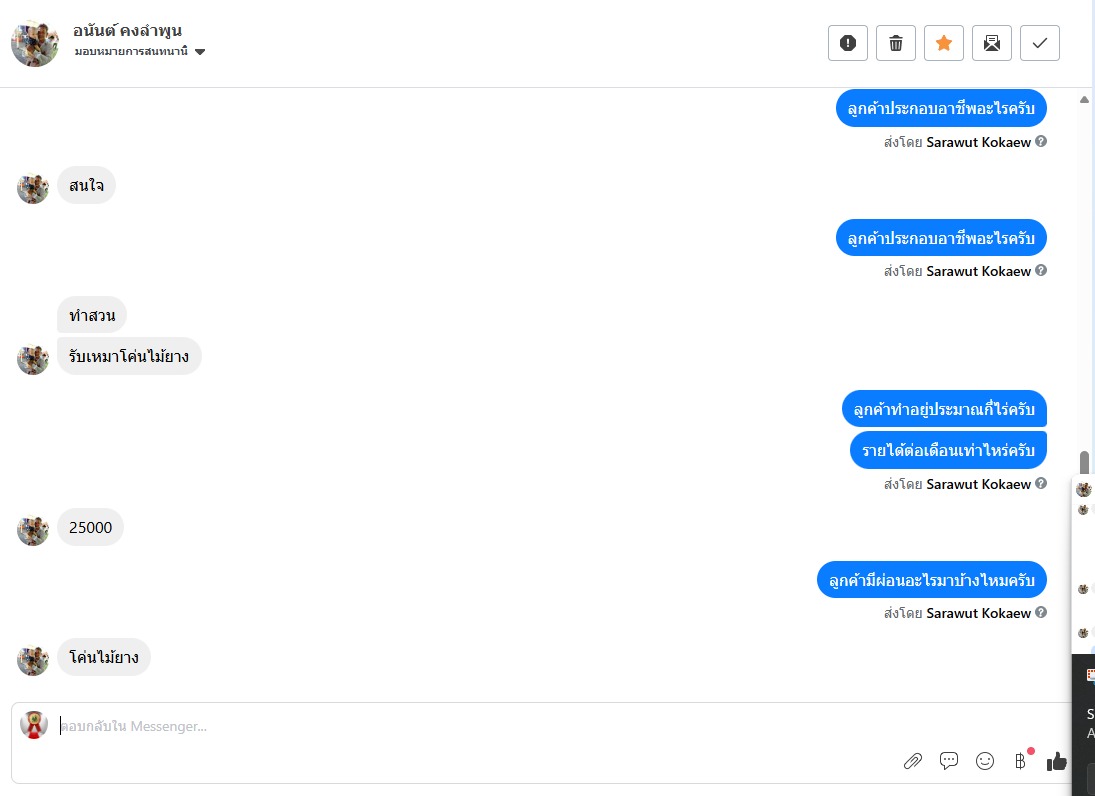Viewport: 1095px width, 796px height.
Task: Toggle the orange follow-up star
Action: (x=944, y=43)
